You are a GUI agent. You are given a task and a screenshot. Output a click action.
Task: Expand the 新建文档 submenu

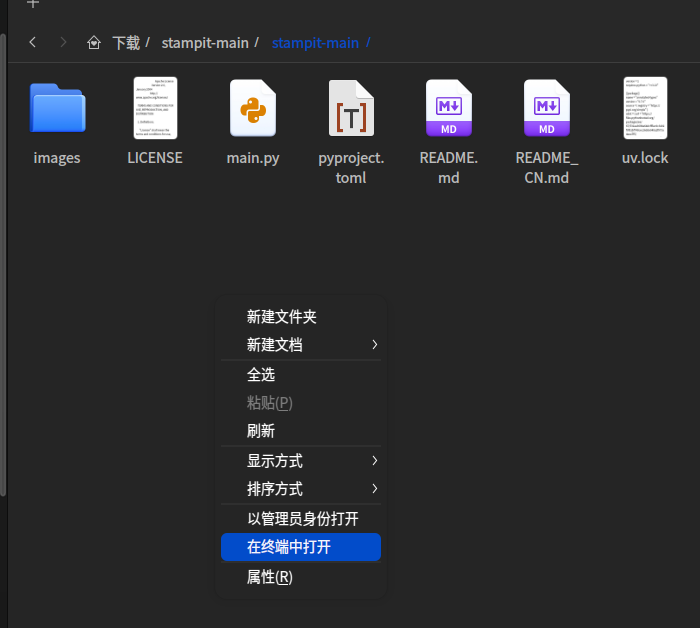[x=301, y=345]
